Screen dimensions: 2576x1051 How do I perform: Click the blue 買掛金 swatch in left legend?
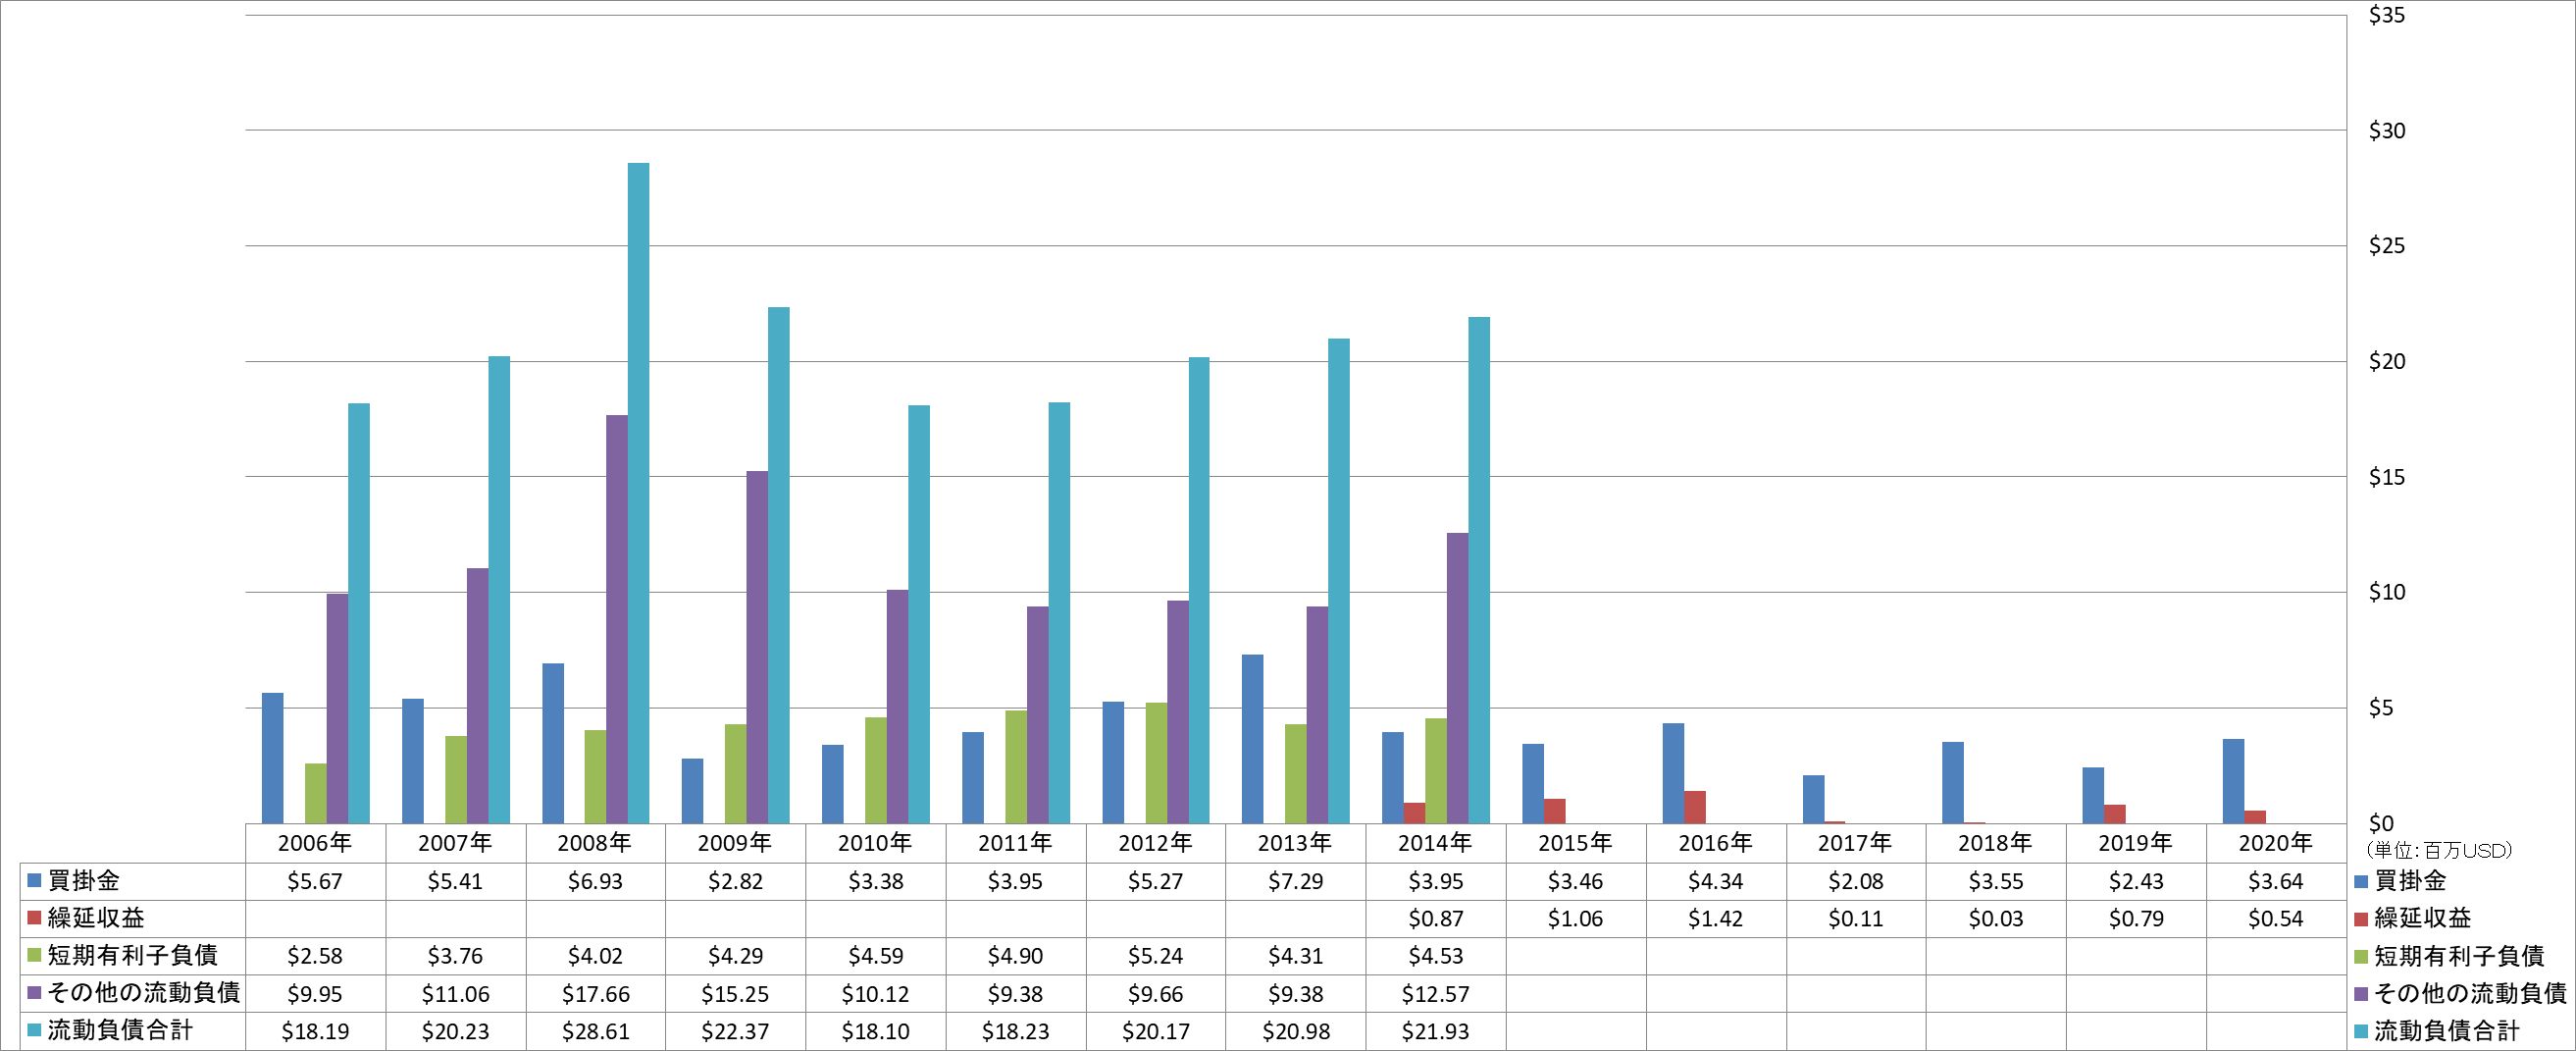pyautogui.click(x=34, y=881)
